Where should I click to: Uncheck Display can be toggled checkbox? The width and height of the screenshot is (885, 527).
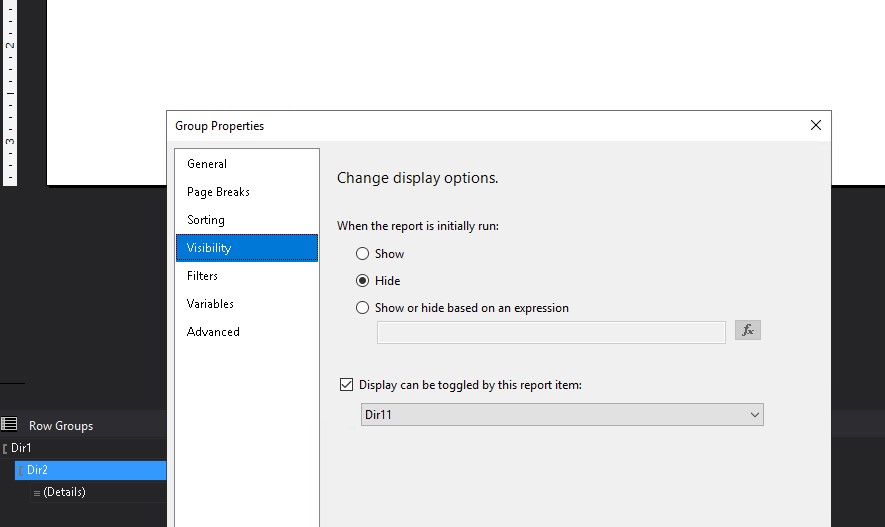[x=346, y=385]
